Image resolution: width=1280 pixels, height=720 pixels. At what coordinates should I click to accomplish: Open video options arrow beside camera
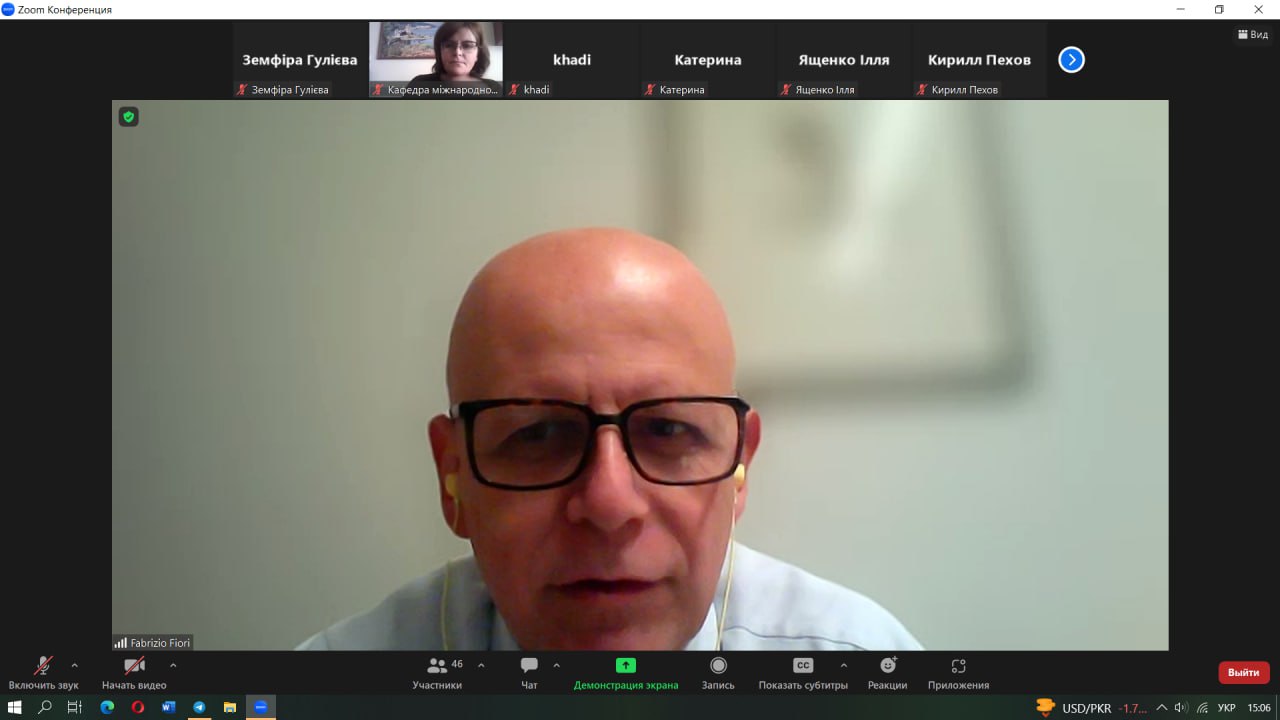tap(173, 665)
